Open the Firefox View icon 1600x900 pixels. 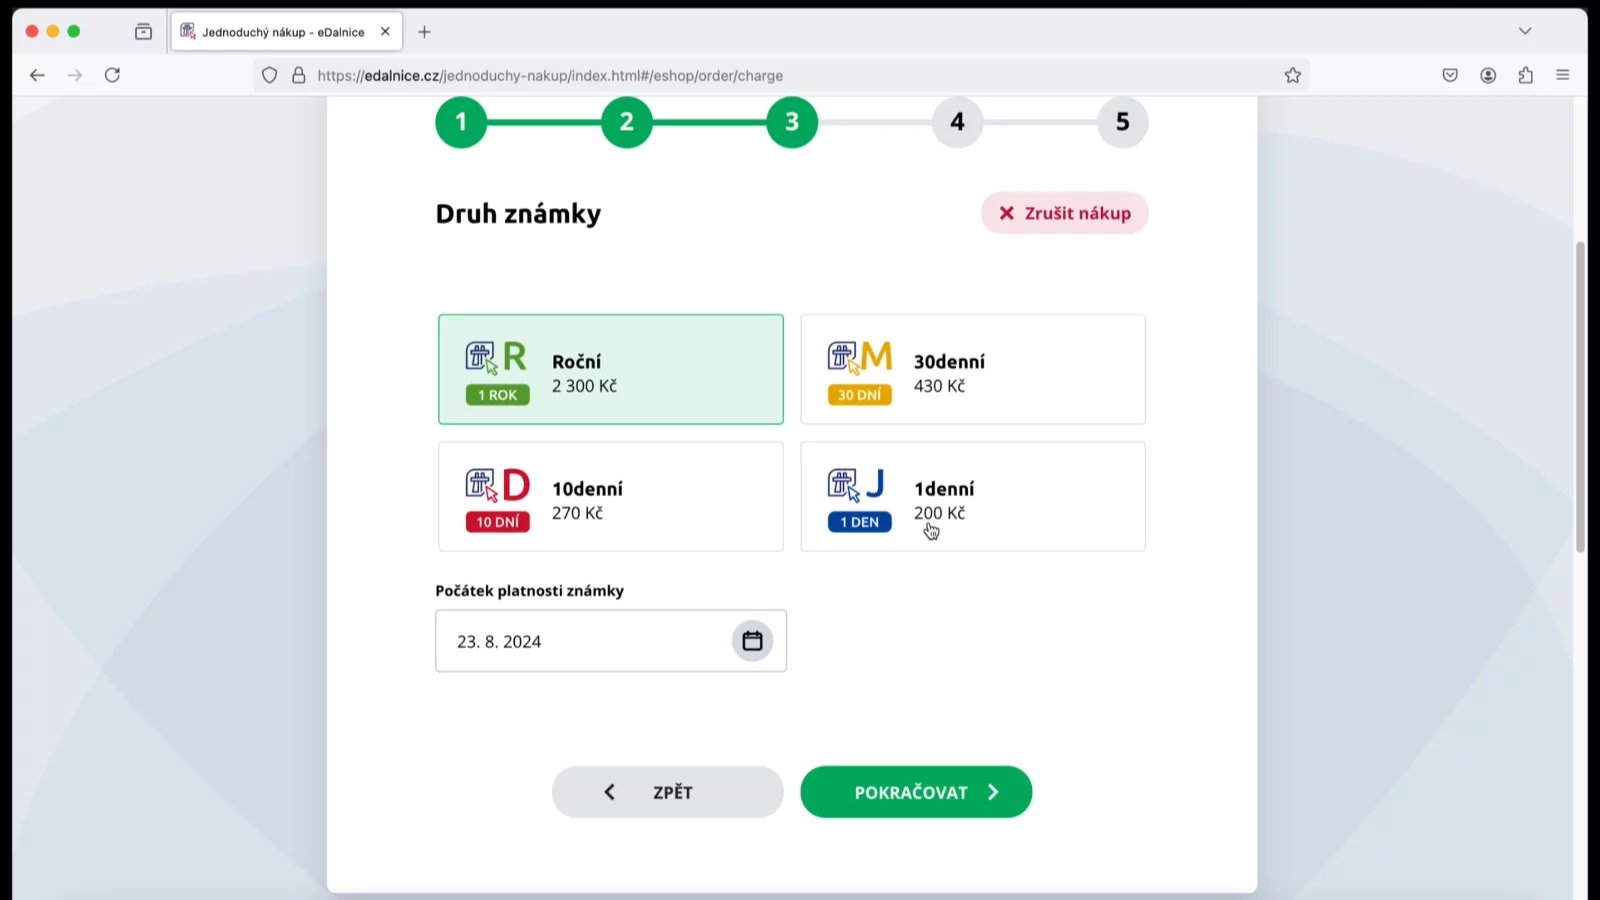tap(143, 32)
